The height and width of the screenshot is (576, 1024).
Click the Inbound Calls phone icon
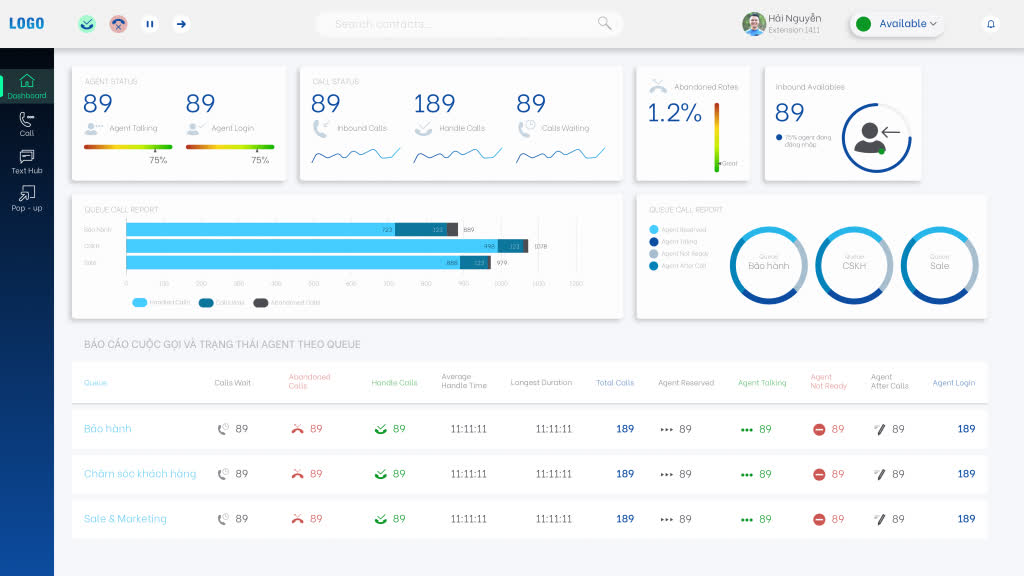point(321,127)
